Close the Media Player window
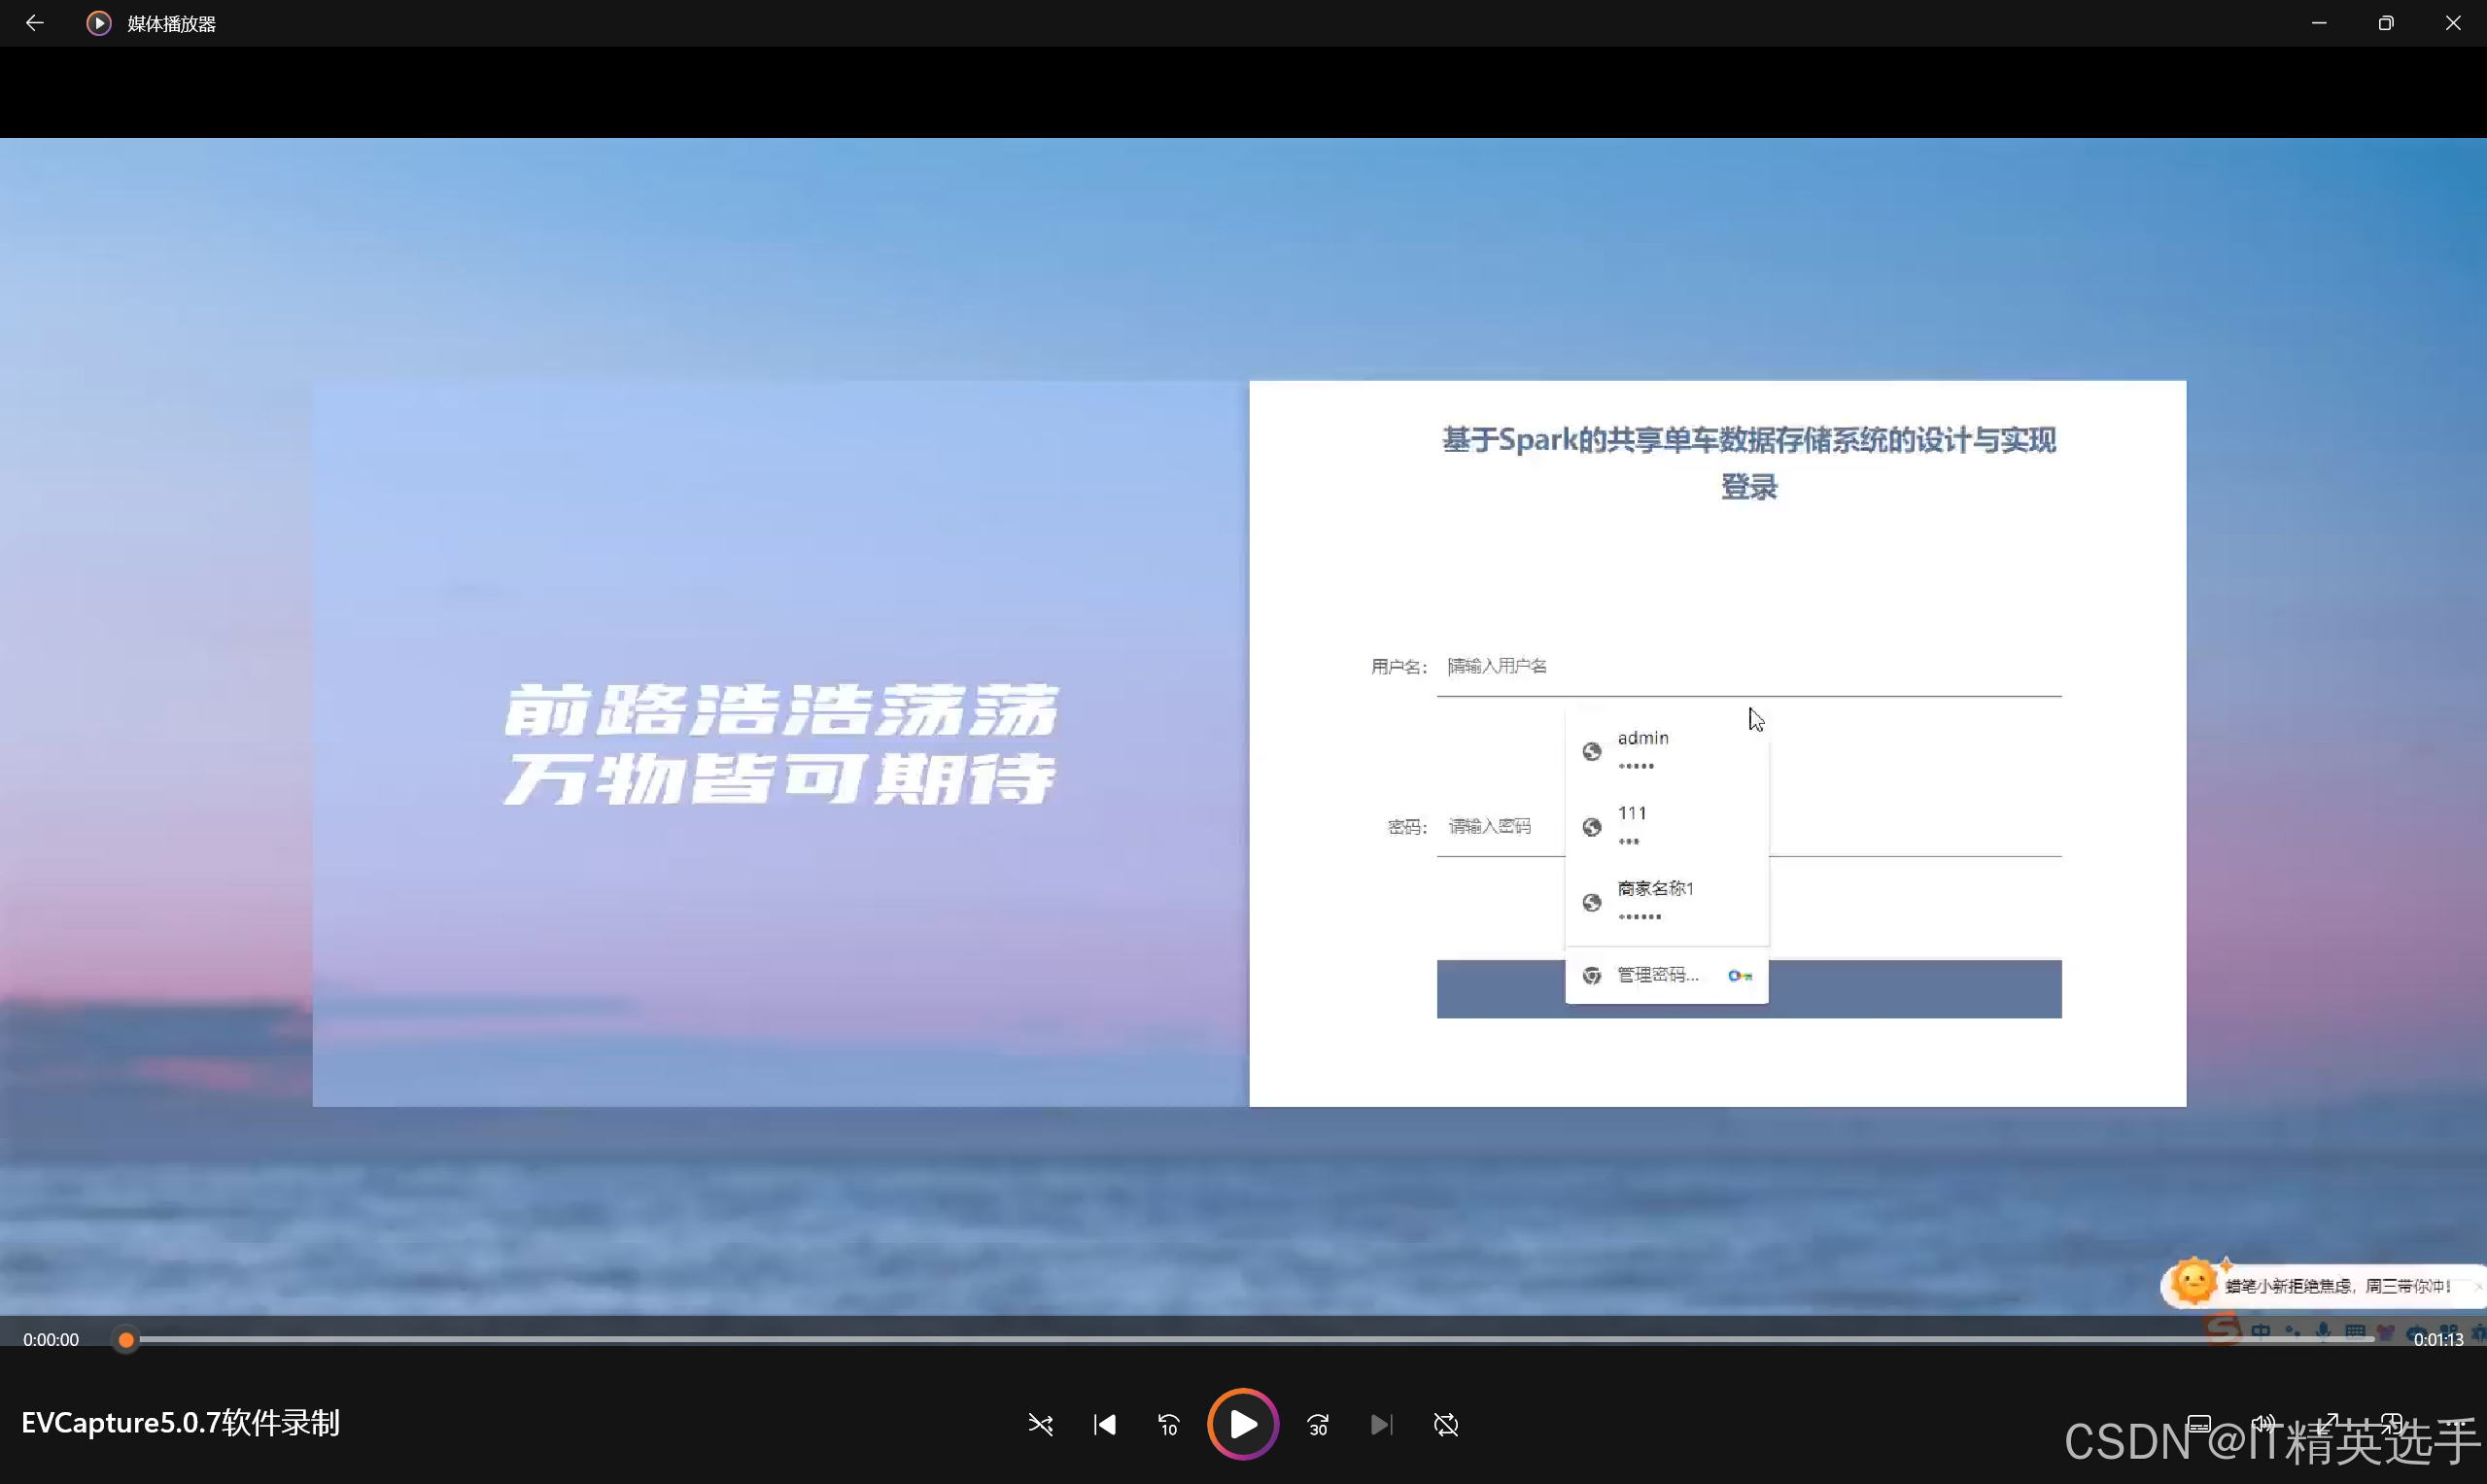2487x1484 pixels. pos(2453,23)
